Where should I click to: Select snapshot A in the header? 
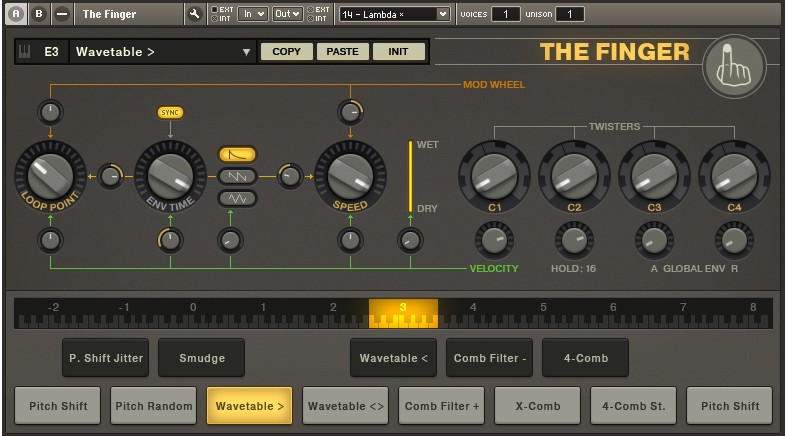click(x=18, y=14)
